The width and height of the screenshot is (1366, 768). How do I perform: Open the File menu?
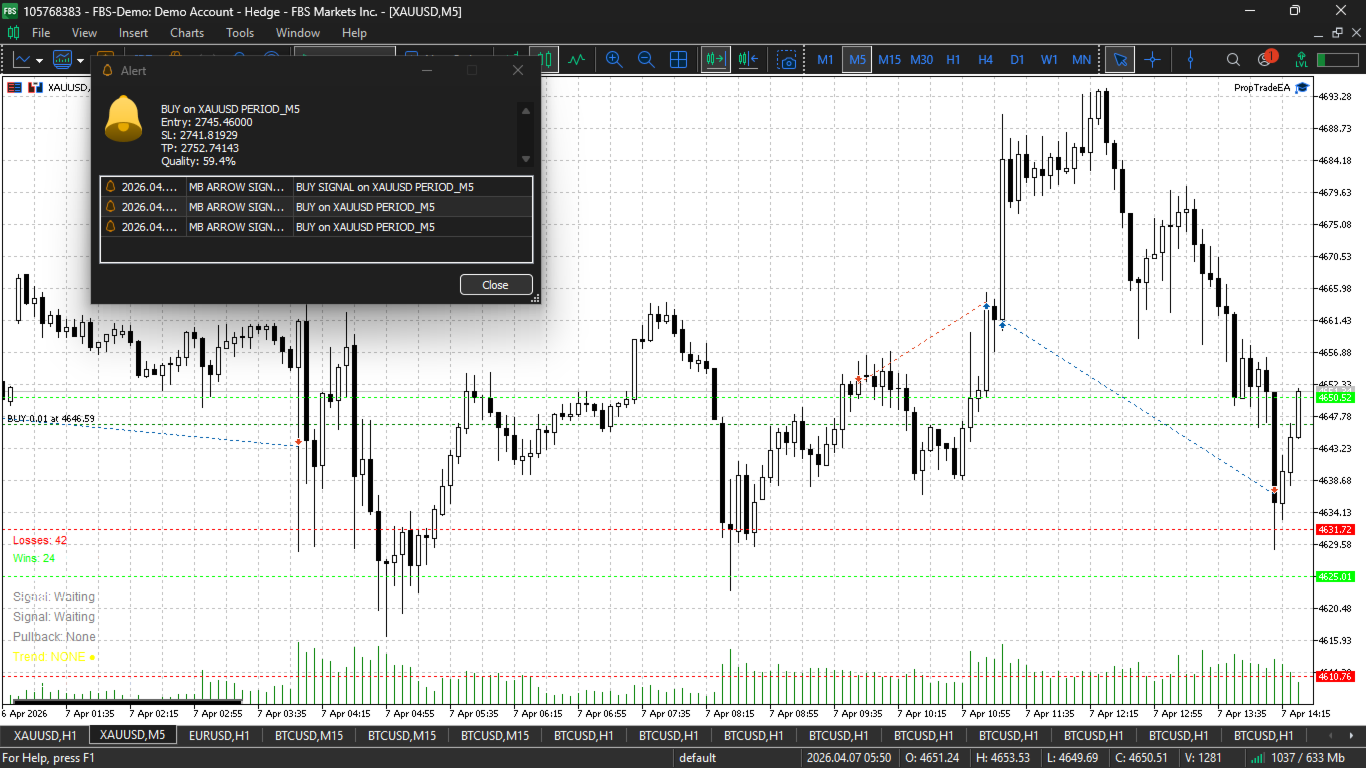coord(41,33)
